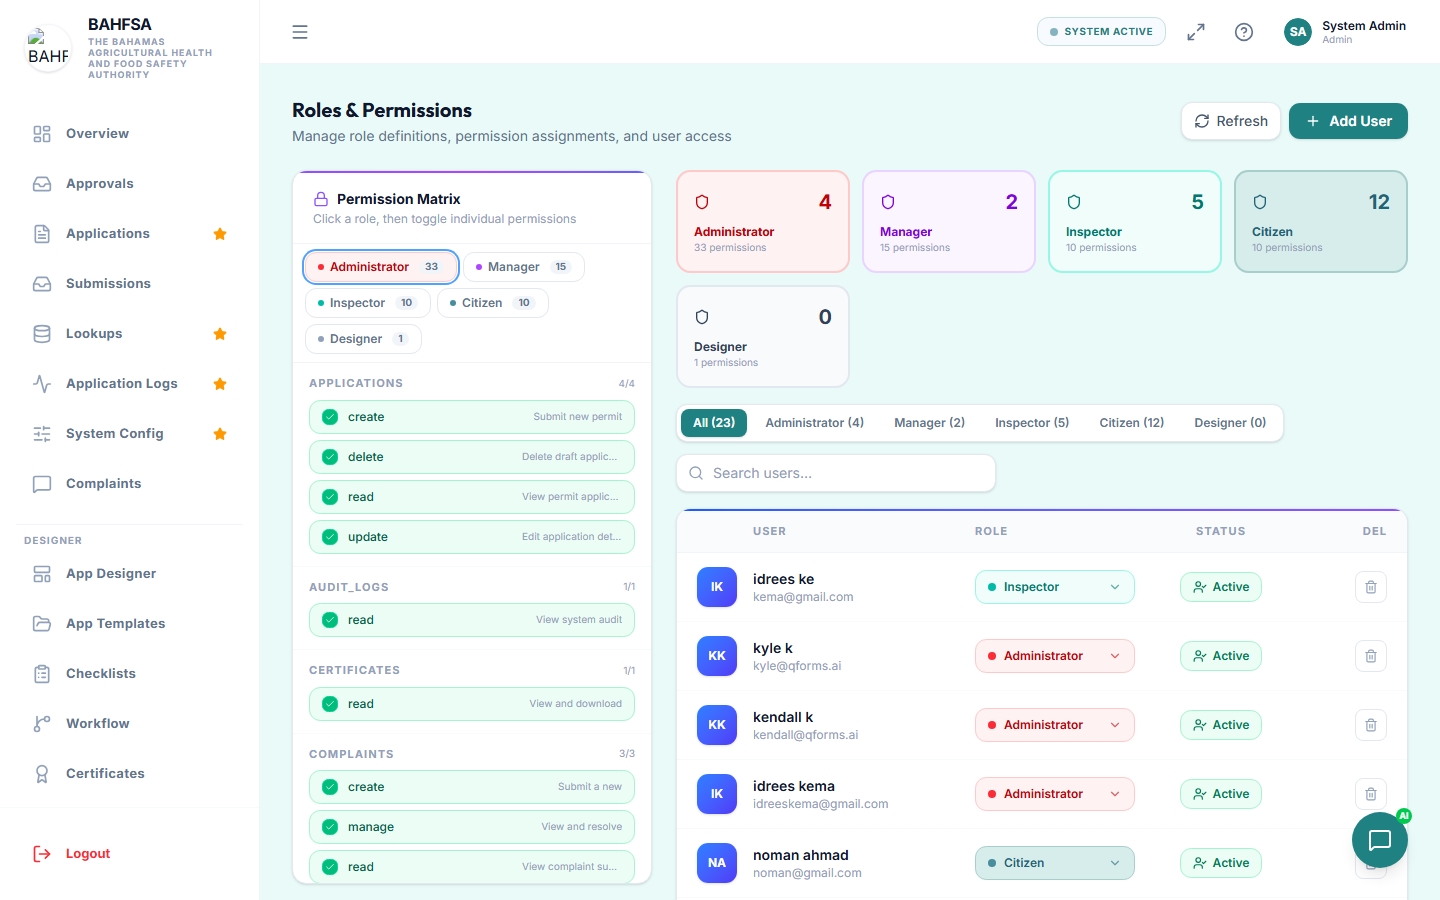Open role dropdown for idrees ke
The image size is (1440, 900).
click(x=1055, y=587)
